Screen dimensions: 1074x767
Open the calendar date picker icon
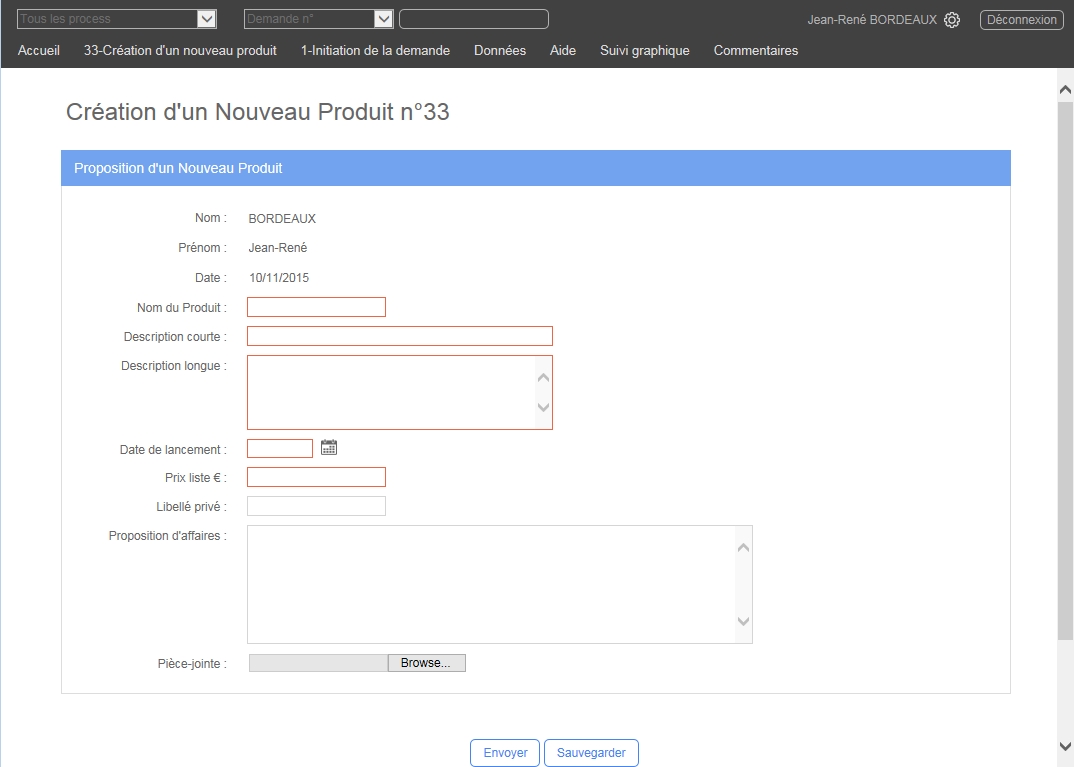click(x=329, y=448)
